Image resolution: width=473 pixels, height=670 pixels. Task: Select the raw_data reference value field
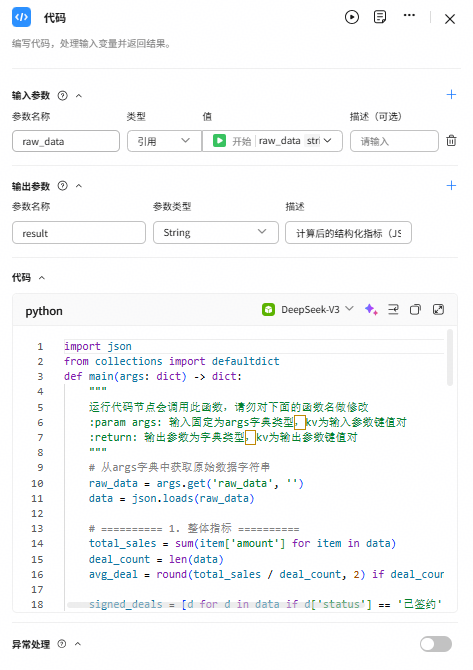click(x=272, y=141)
